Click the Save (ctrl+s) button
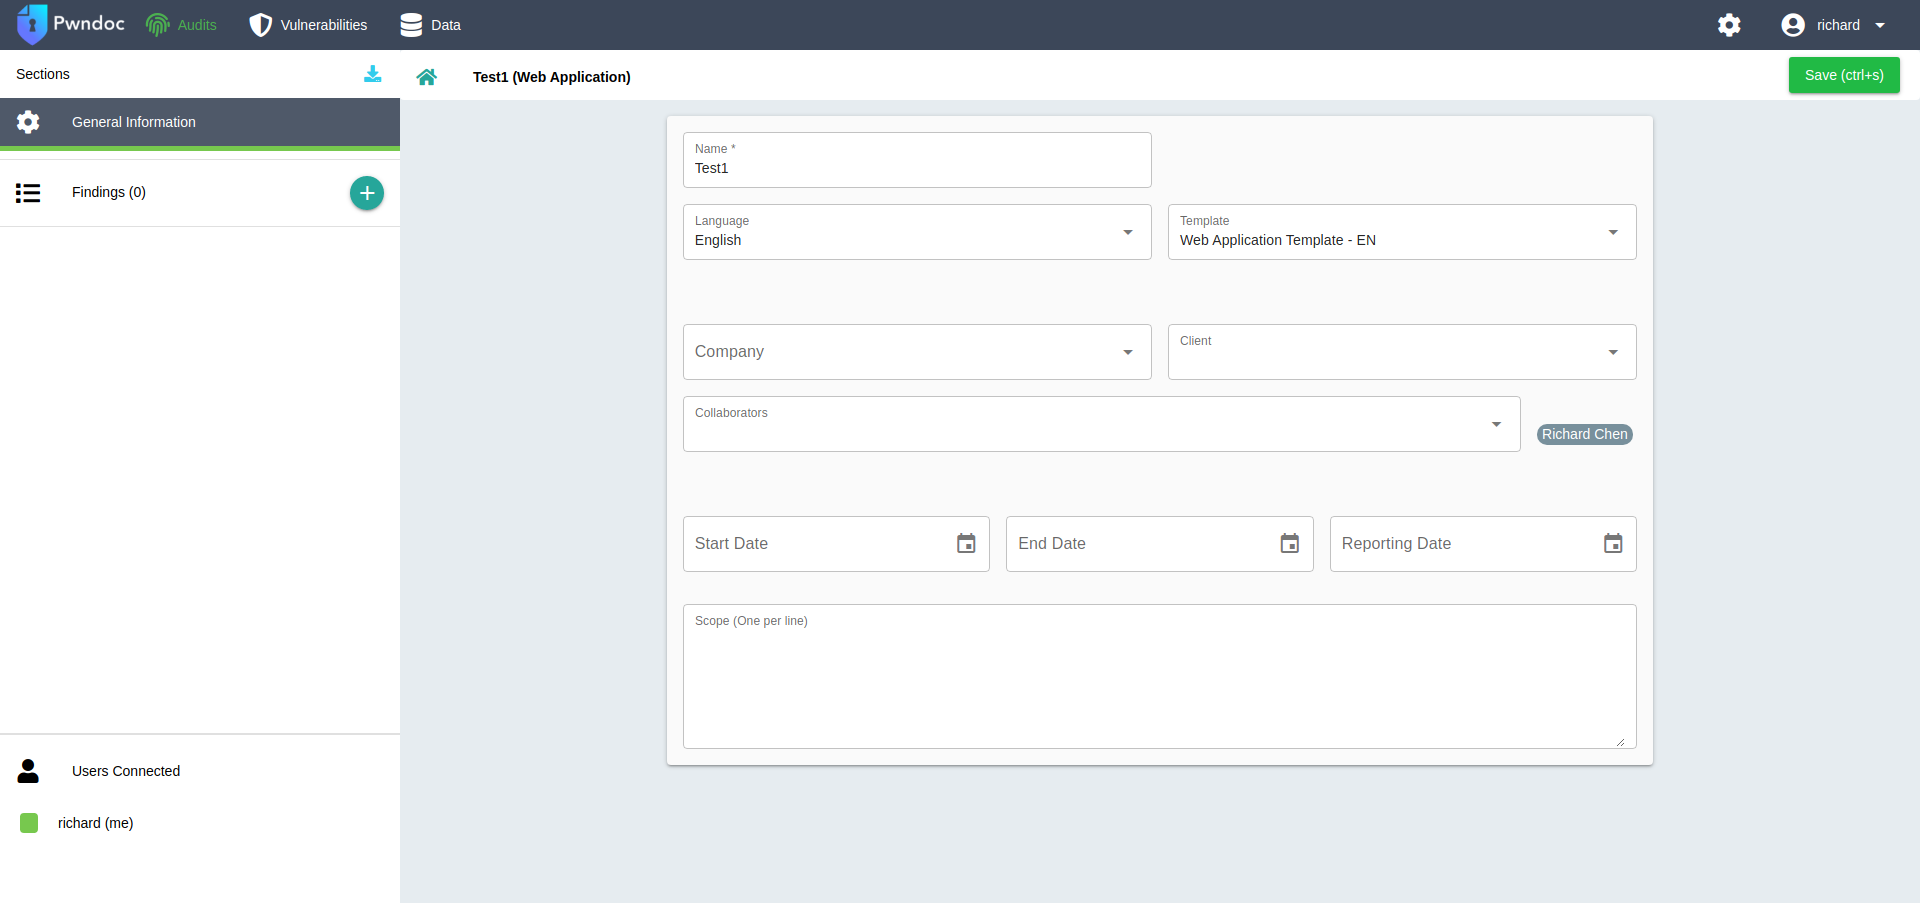 (x=1843, y=75)
